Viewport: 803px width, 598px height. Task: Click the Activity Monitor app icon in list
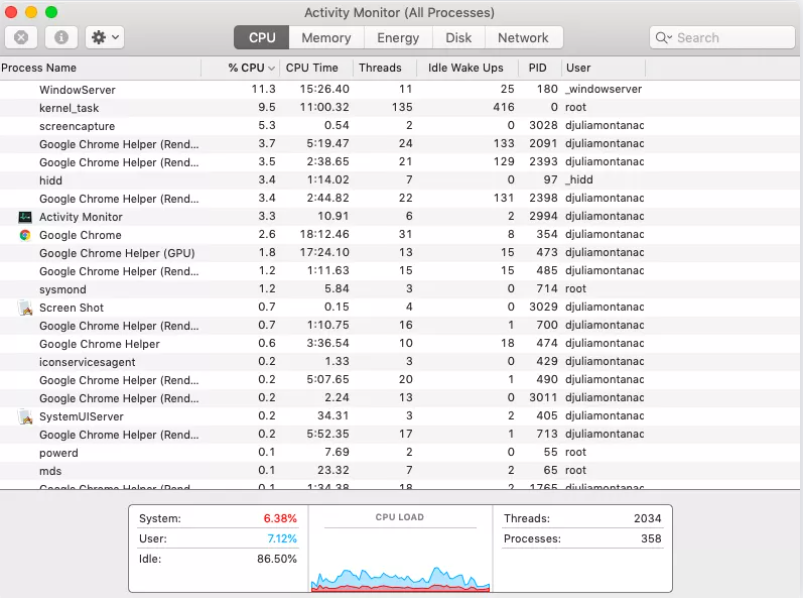(25, 217)
